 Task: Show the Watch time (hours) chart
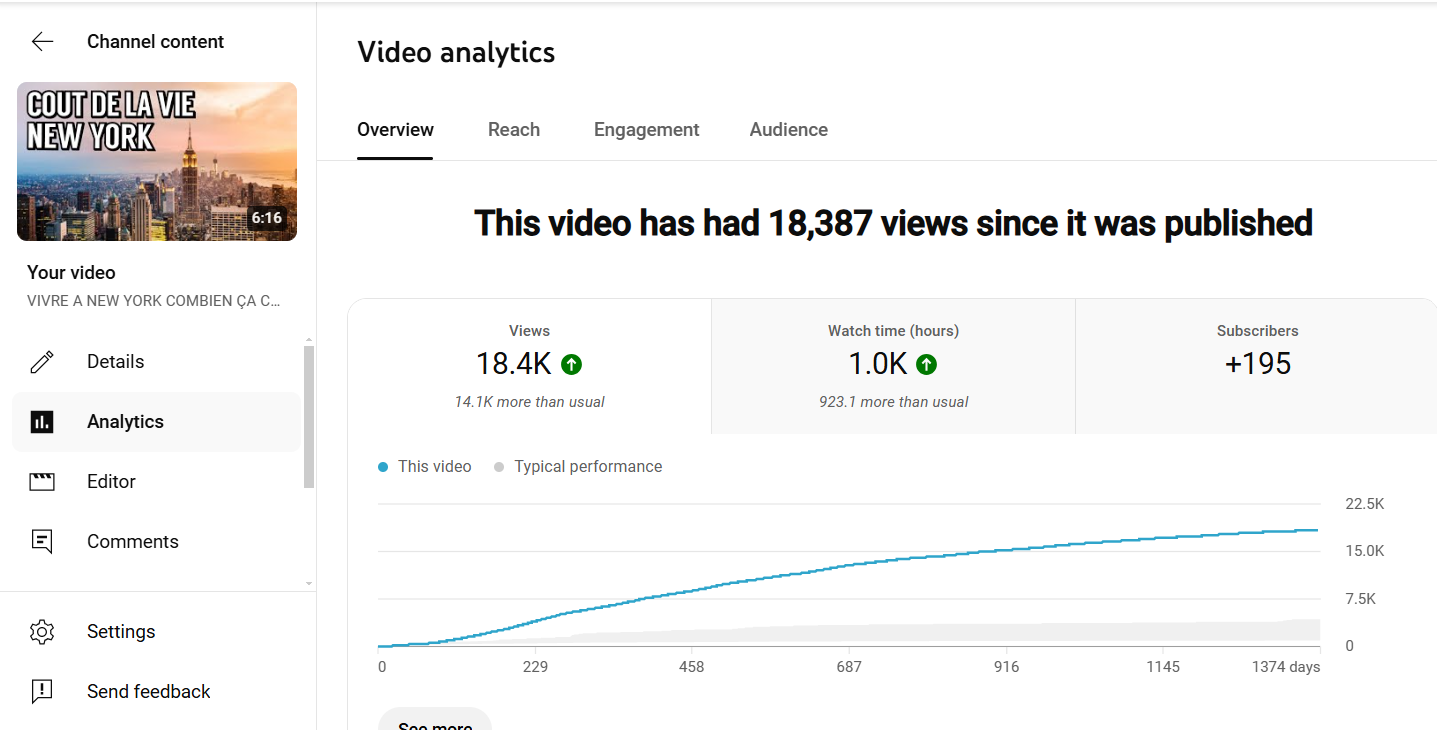pyautogui.click(x=893, y=366)
